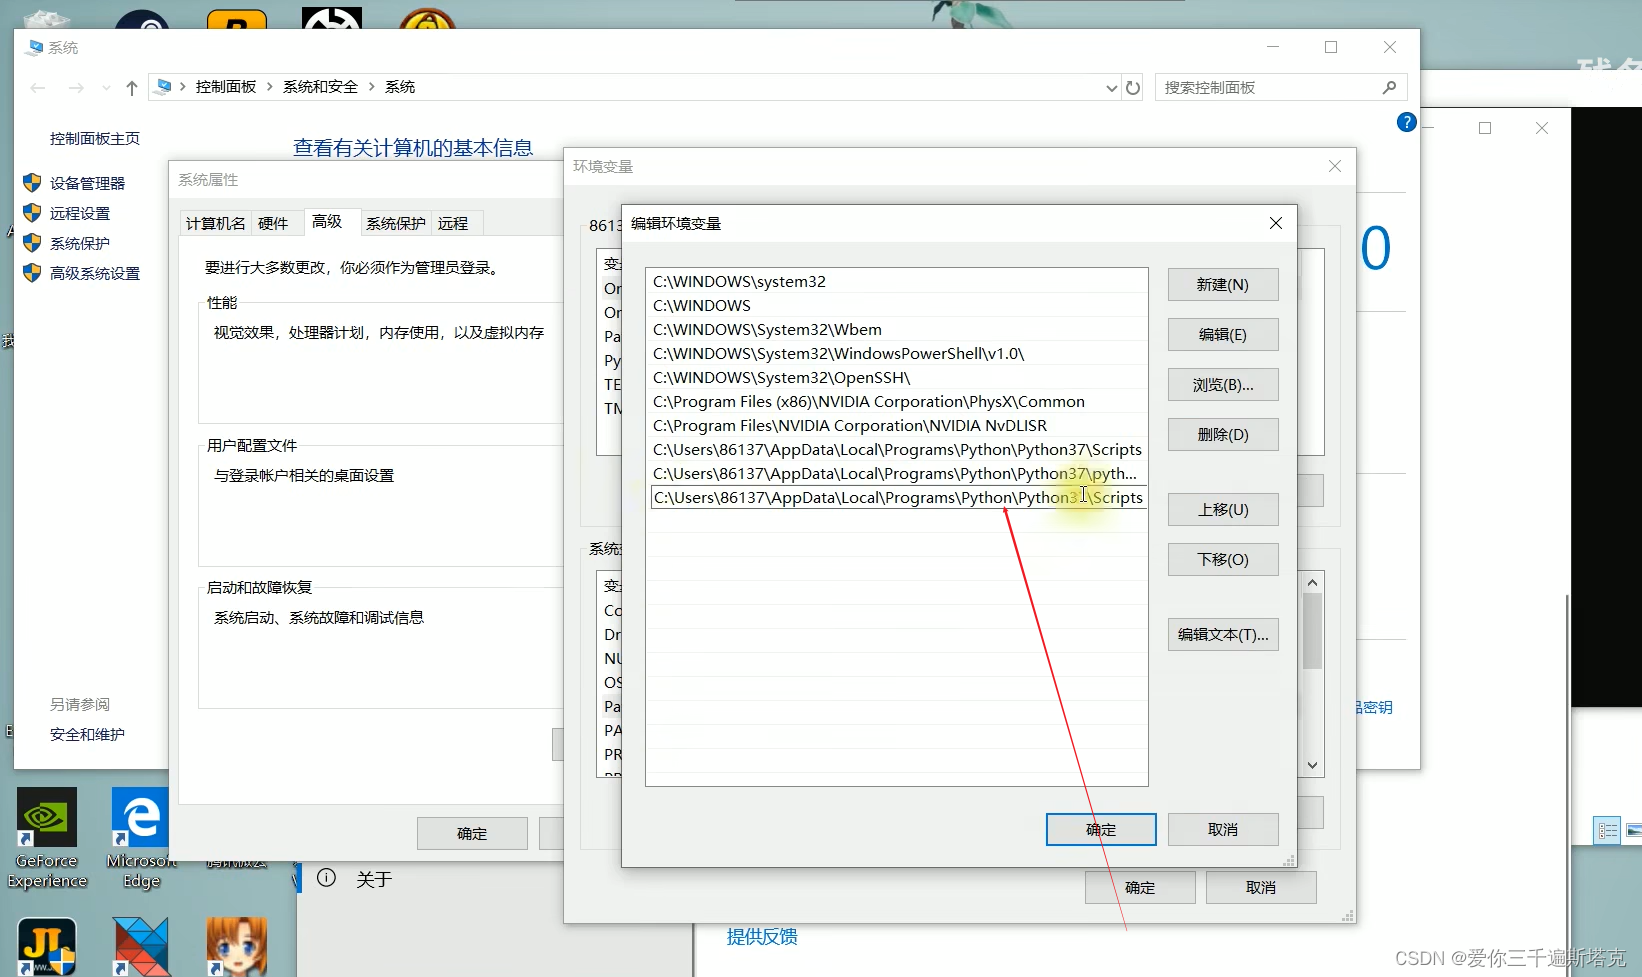Click the up-one-level arrow in address bar
The height and width of the screenshot is (977, 1642).
pyautogui.click(x=131, y=87)
